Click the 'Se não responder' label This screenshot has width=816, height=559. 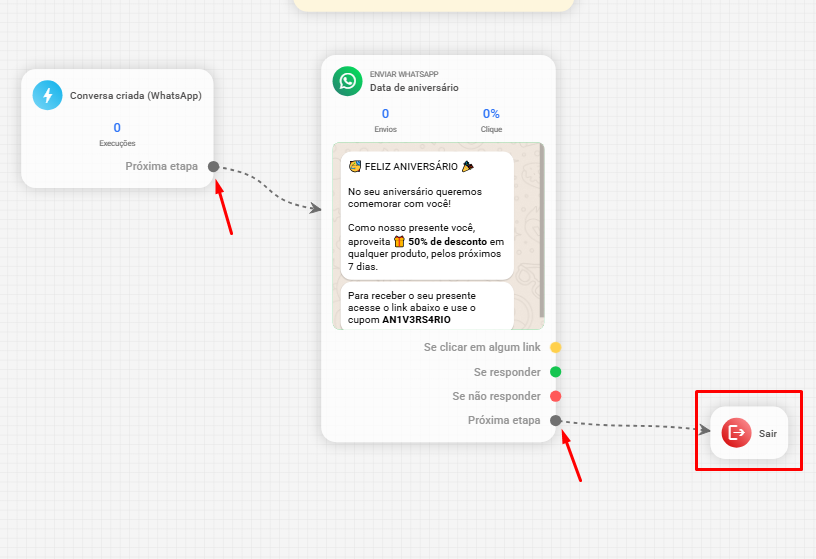point(496,396)
